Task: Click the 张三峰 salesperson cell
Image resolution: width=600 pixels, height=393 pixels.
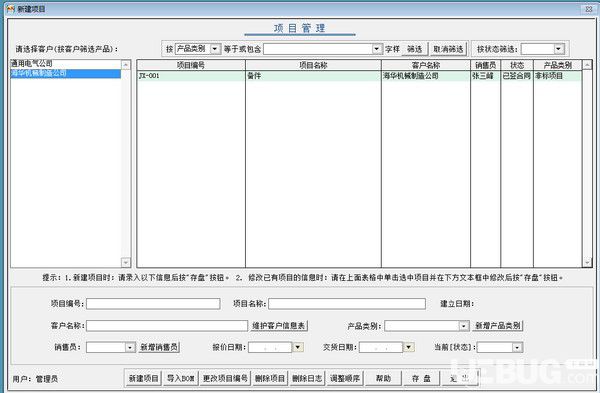Action: coord(486,76)
